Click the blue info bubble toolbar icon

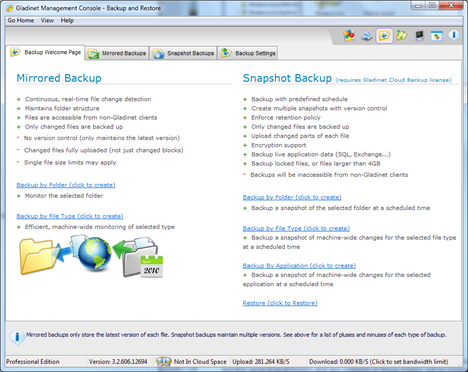[454, 35]
